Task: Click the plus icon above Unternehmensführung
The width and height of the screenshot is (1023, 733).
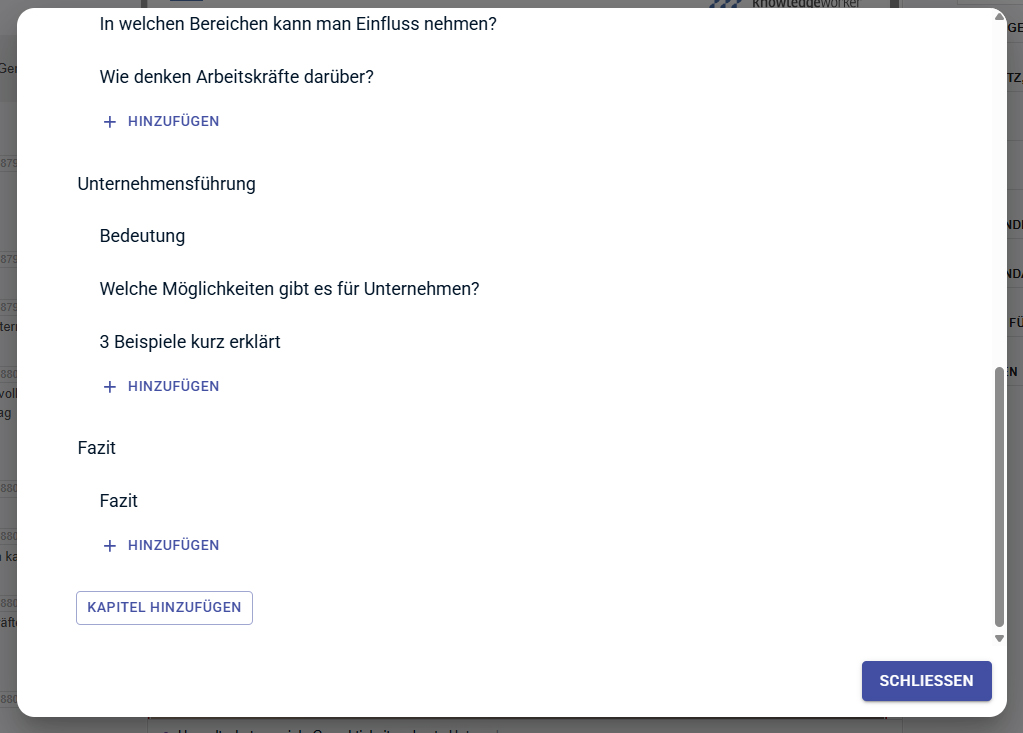Action: click(x=109, y=121)
